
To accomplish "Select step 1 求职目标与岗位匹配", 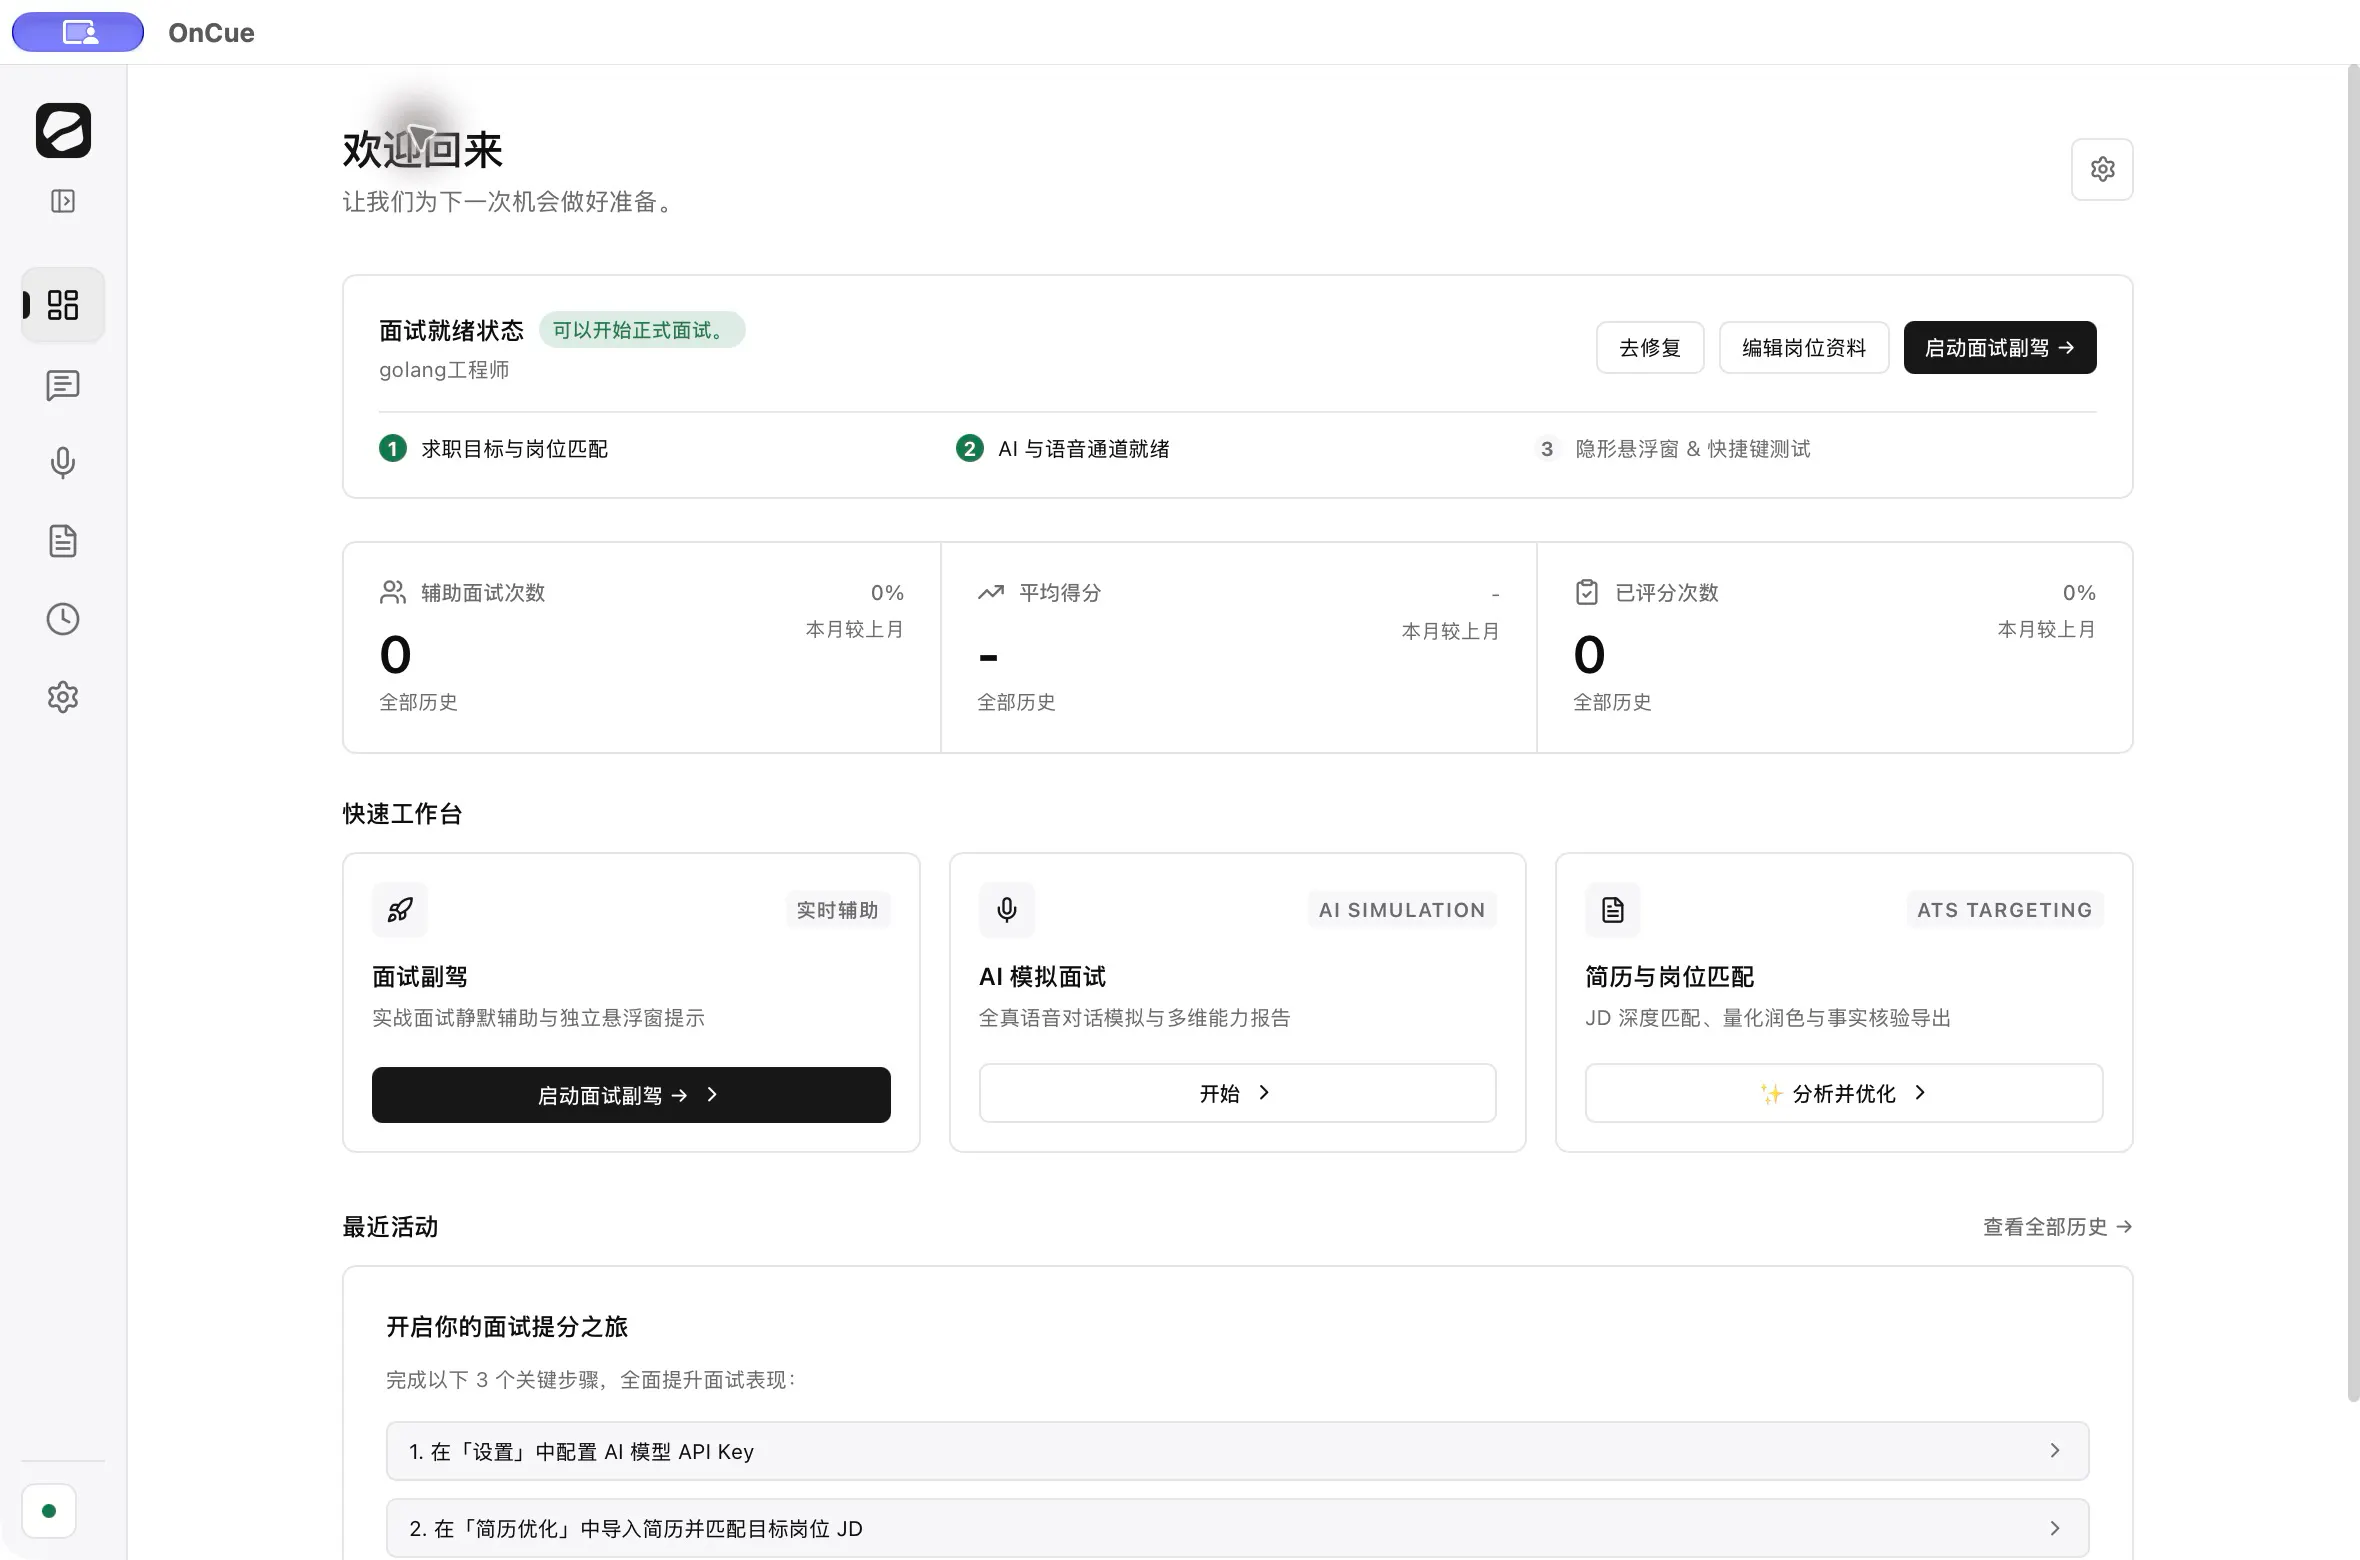I will (x=494, y=449).
